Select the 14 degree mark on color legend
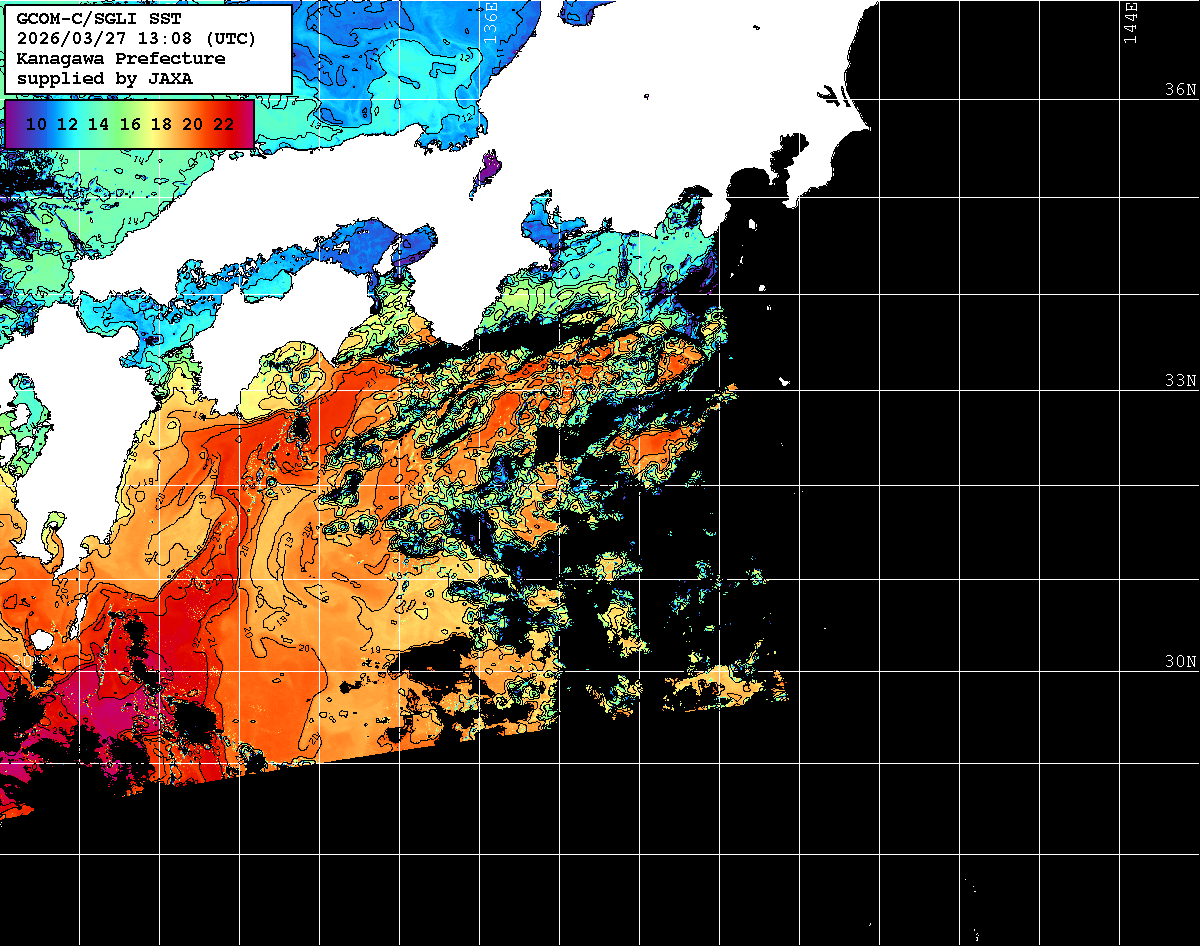This screenshot has height=946, width=1200. pyautogui.click(x=99, y=124)
